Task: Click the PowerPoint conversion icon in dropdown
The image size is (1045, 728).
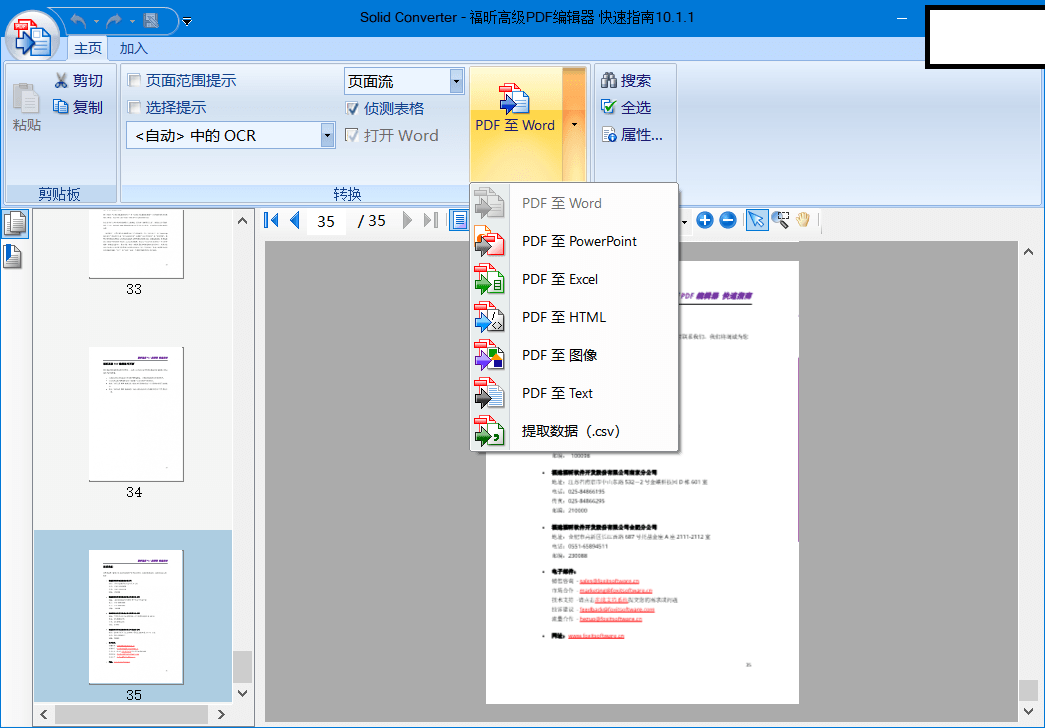Action: (489, 241)
